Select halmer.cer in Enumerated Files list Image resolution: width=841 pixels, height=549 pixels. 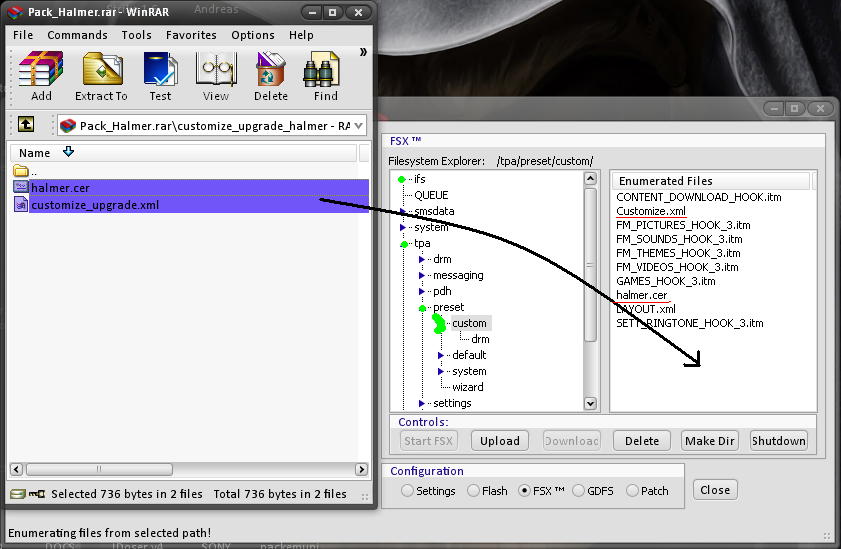(x=641, y=295)
